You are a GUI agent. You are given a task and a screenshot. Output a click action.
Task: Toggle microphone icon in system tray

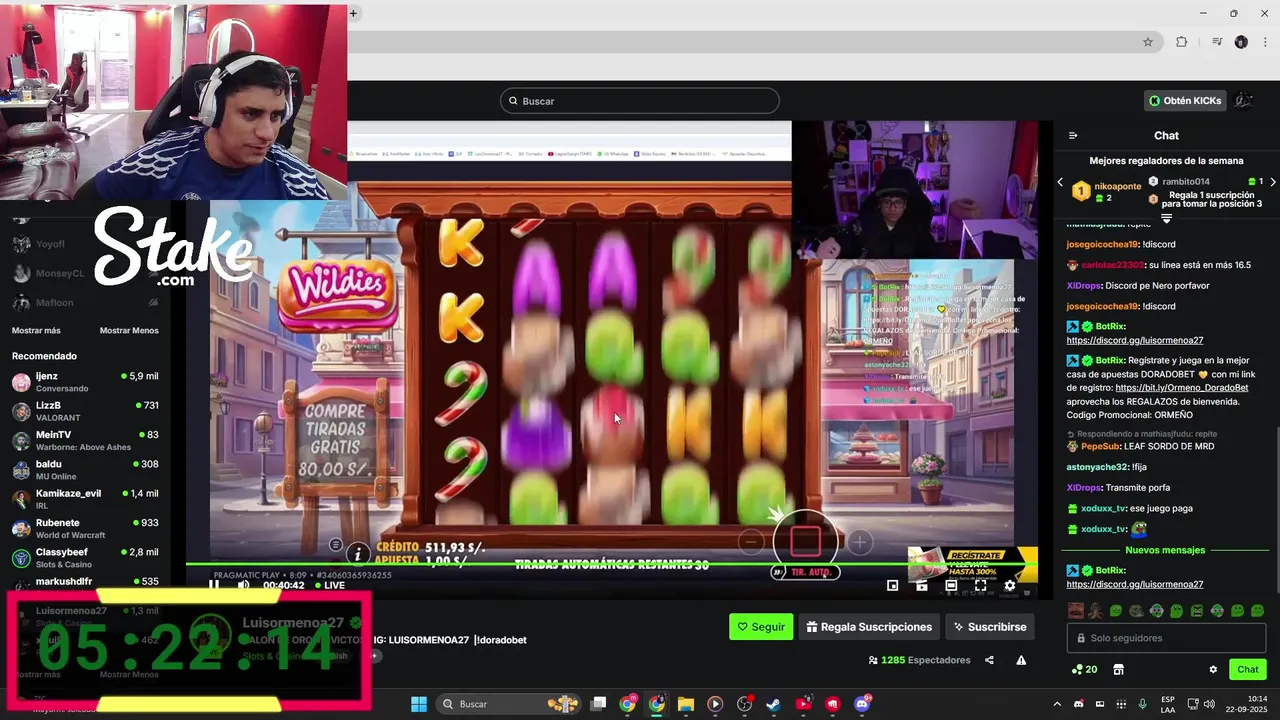click(1142, 704)
